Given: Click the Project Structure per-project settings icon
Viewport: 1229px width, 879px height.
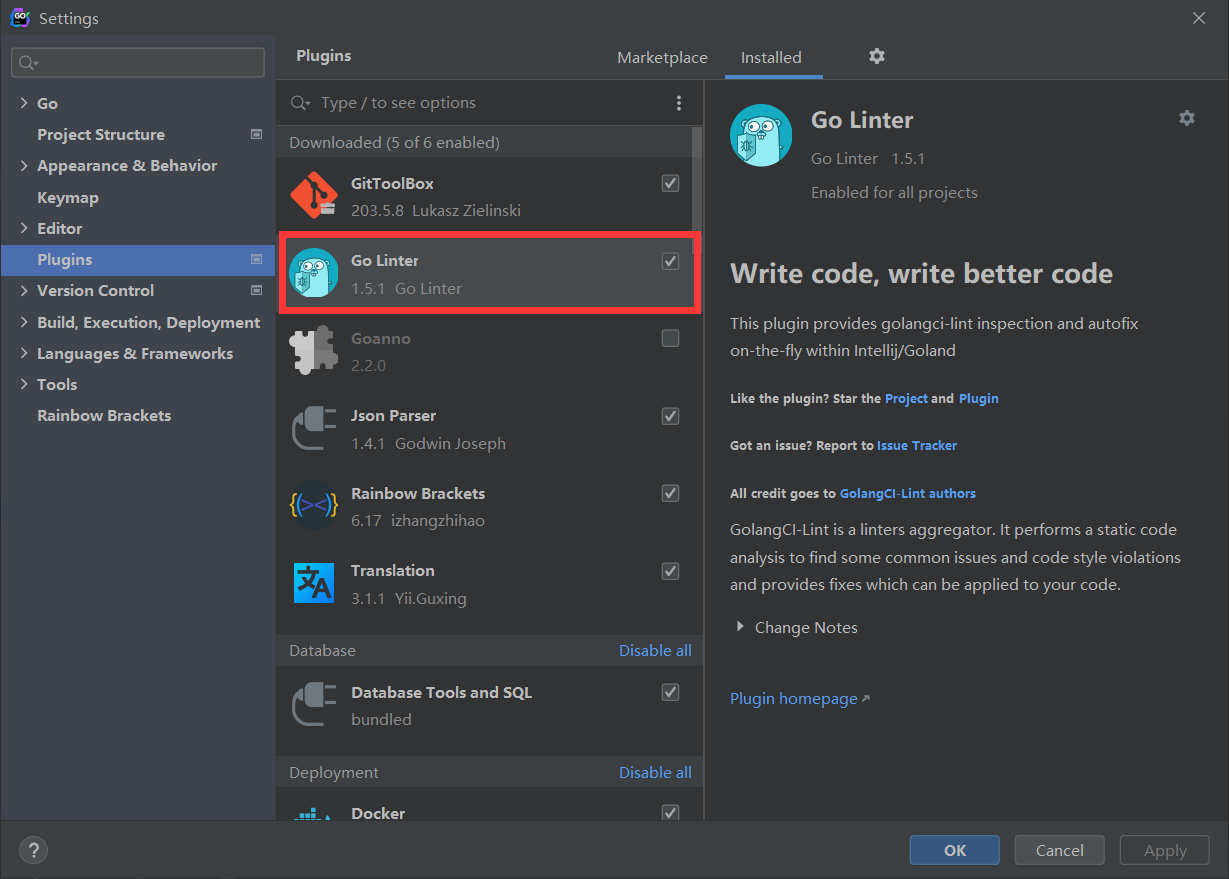Looking at the screenshot, I should coord(257,134).
